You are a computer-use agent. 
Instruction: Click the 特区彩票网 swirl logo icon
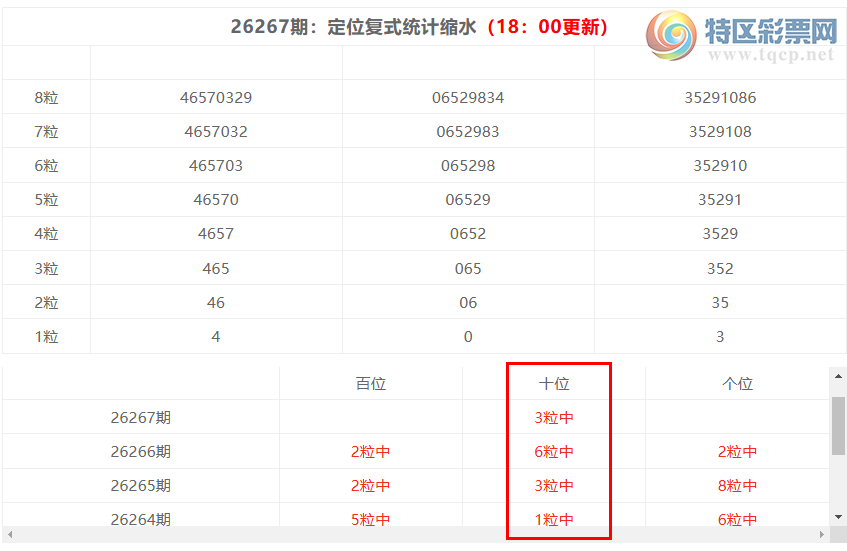[x=671, y=35]
